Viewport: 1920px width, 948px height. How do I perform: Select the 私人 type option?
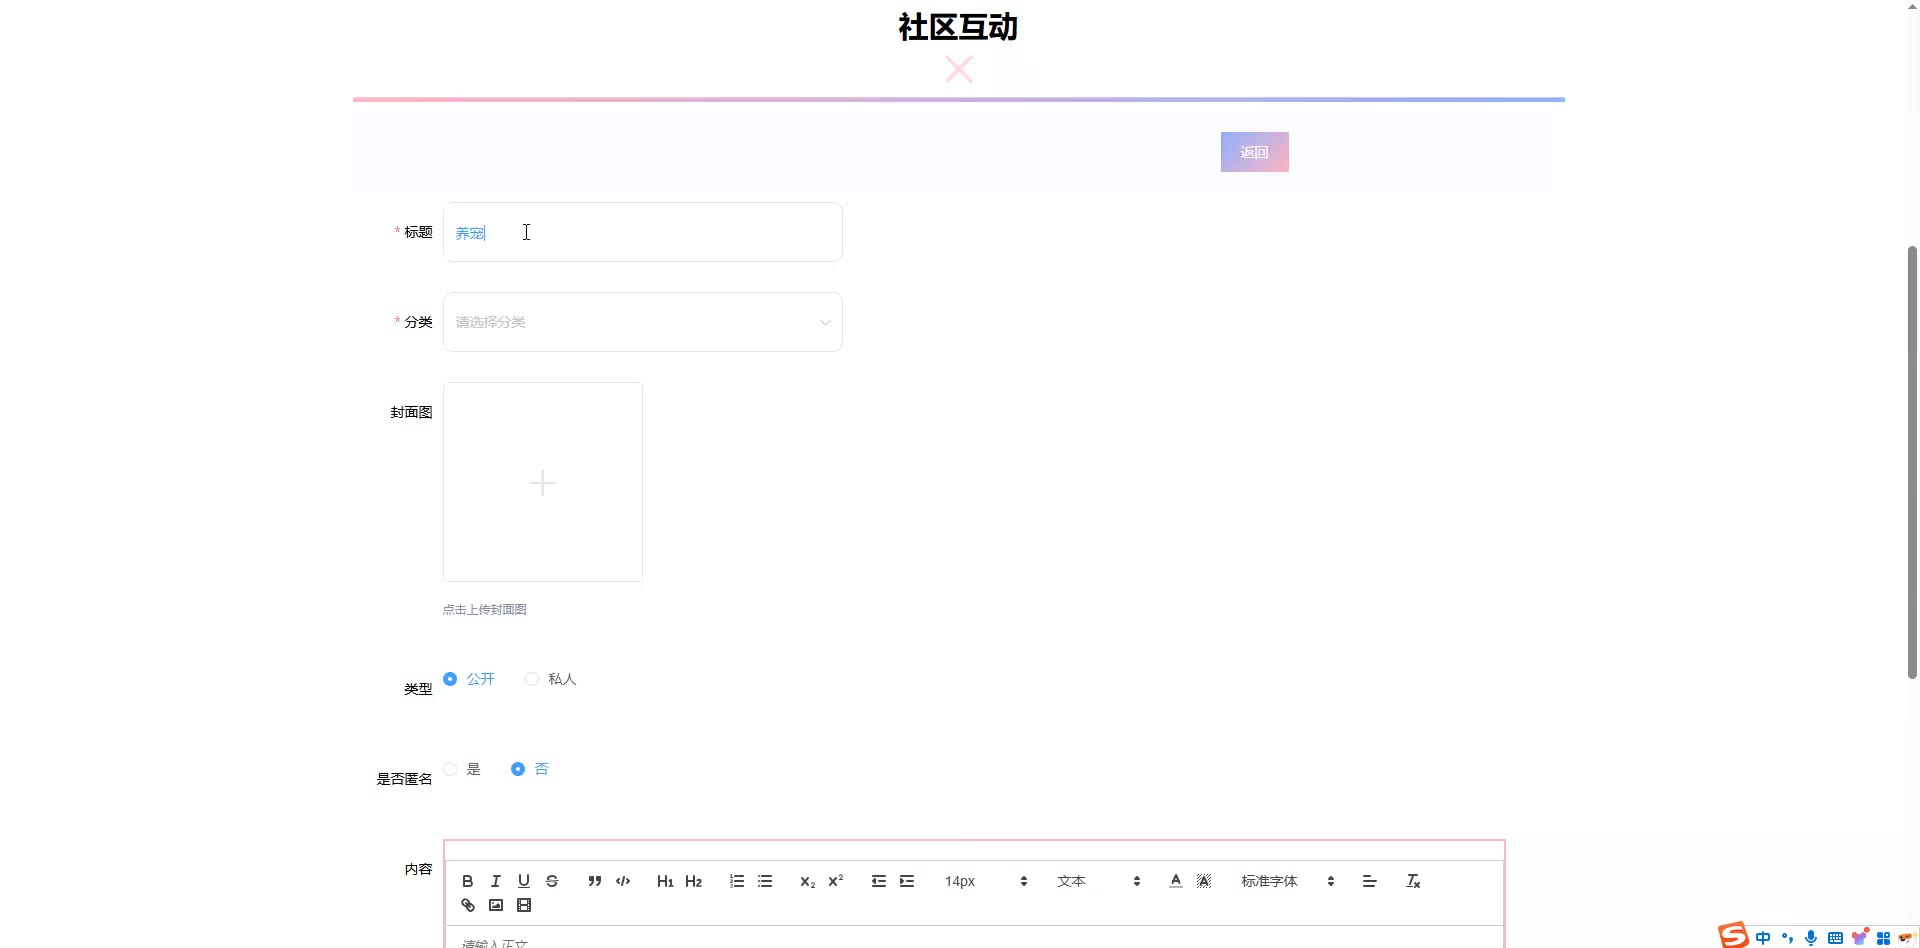(x=551, y=679)
